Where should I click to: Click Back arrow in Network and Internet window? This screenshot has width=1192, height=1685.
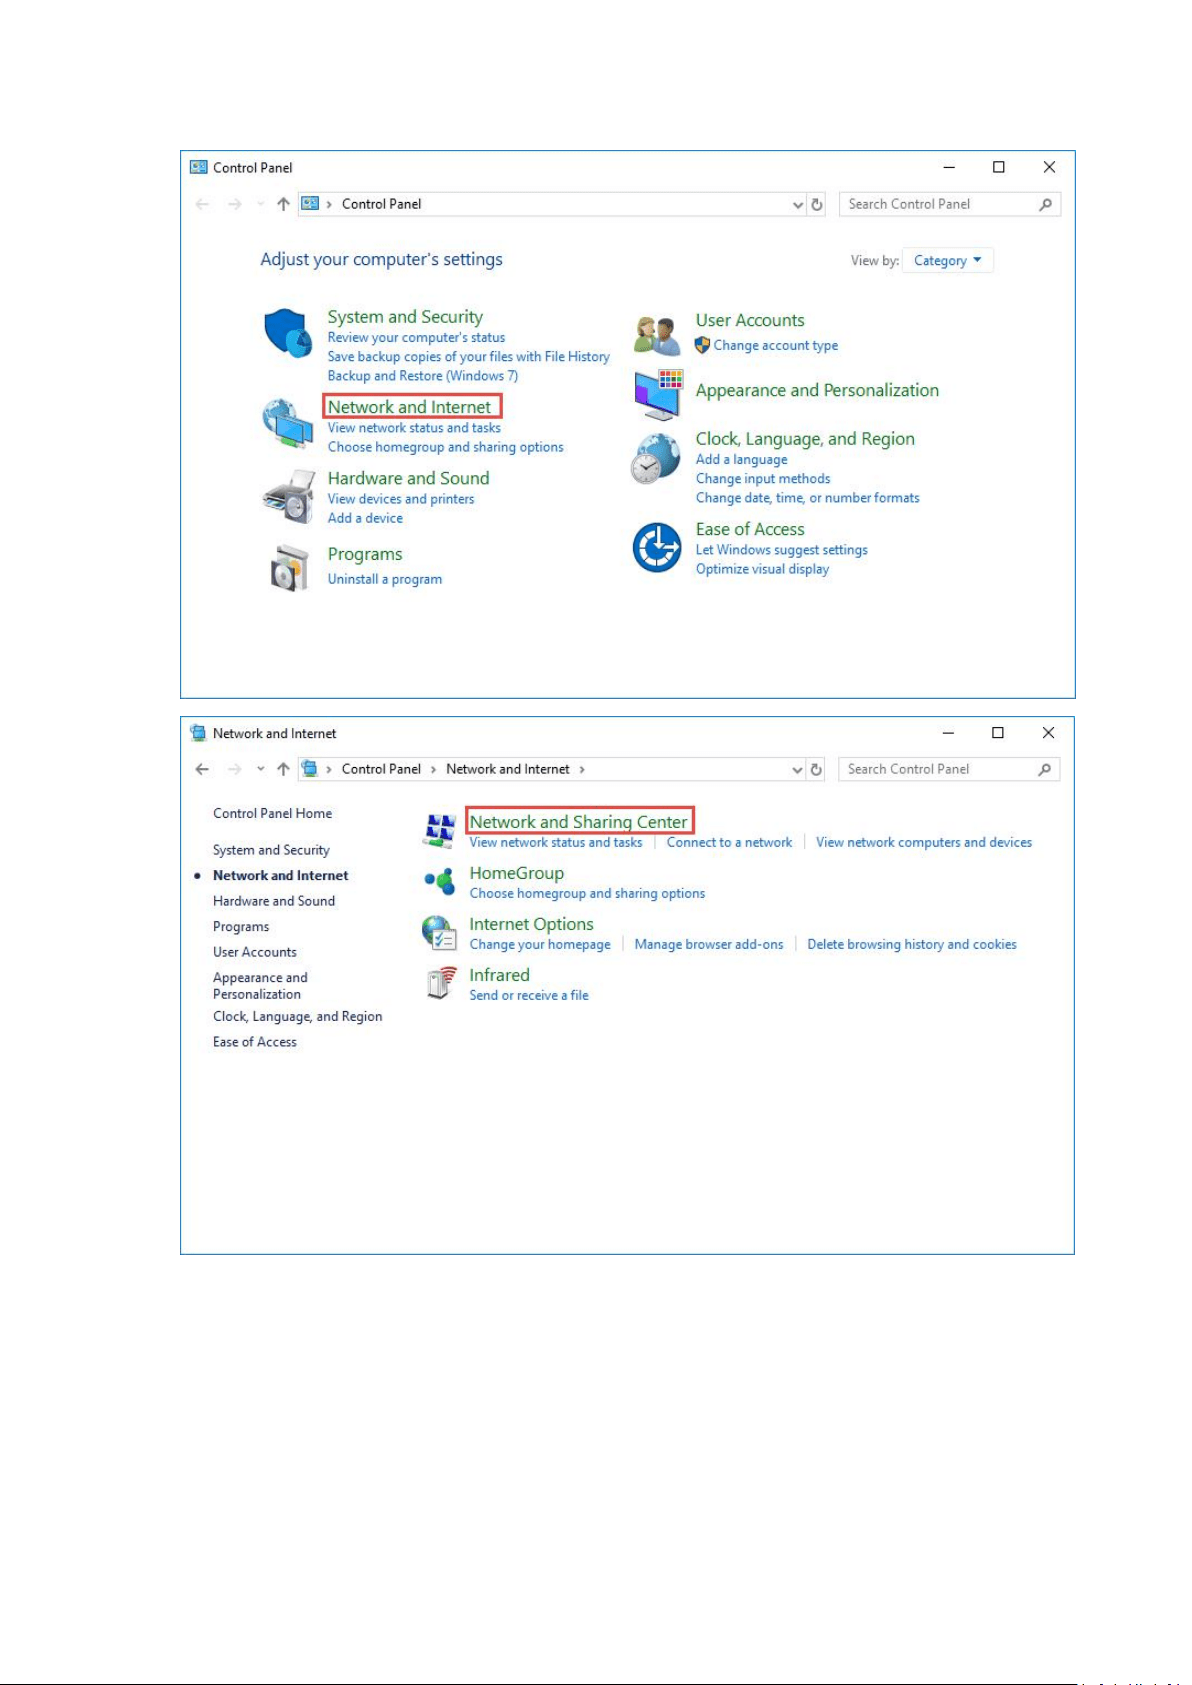tap(203, 769)
